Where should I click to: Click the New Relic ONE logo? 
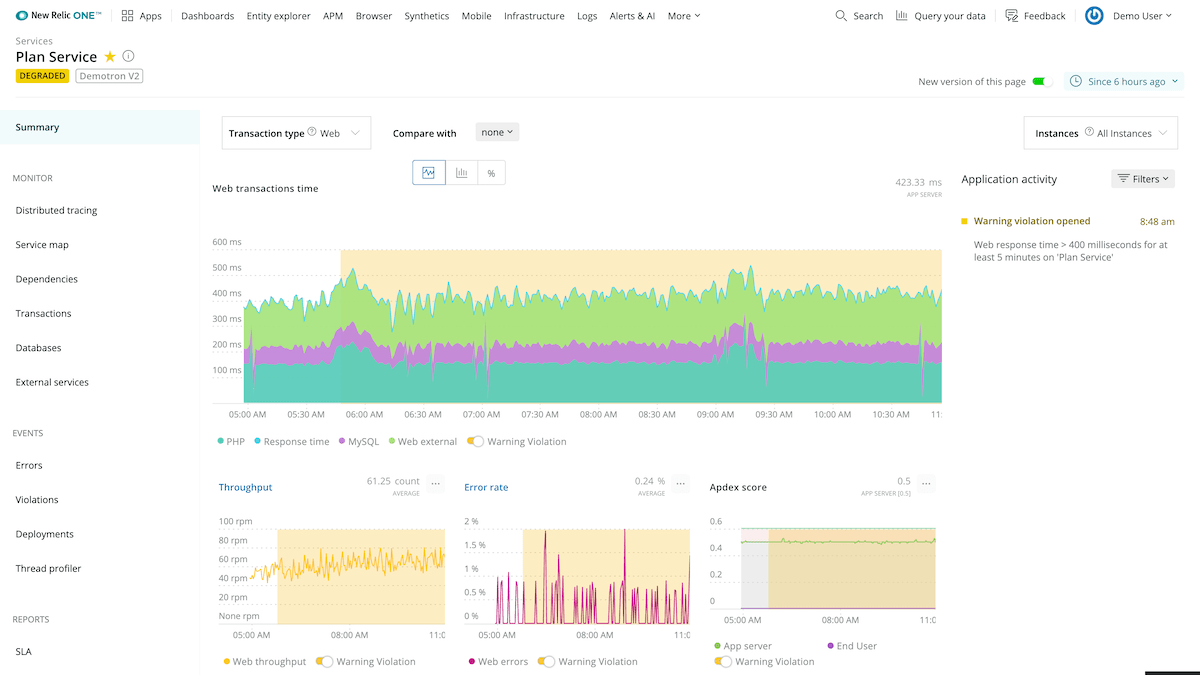59,16
